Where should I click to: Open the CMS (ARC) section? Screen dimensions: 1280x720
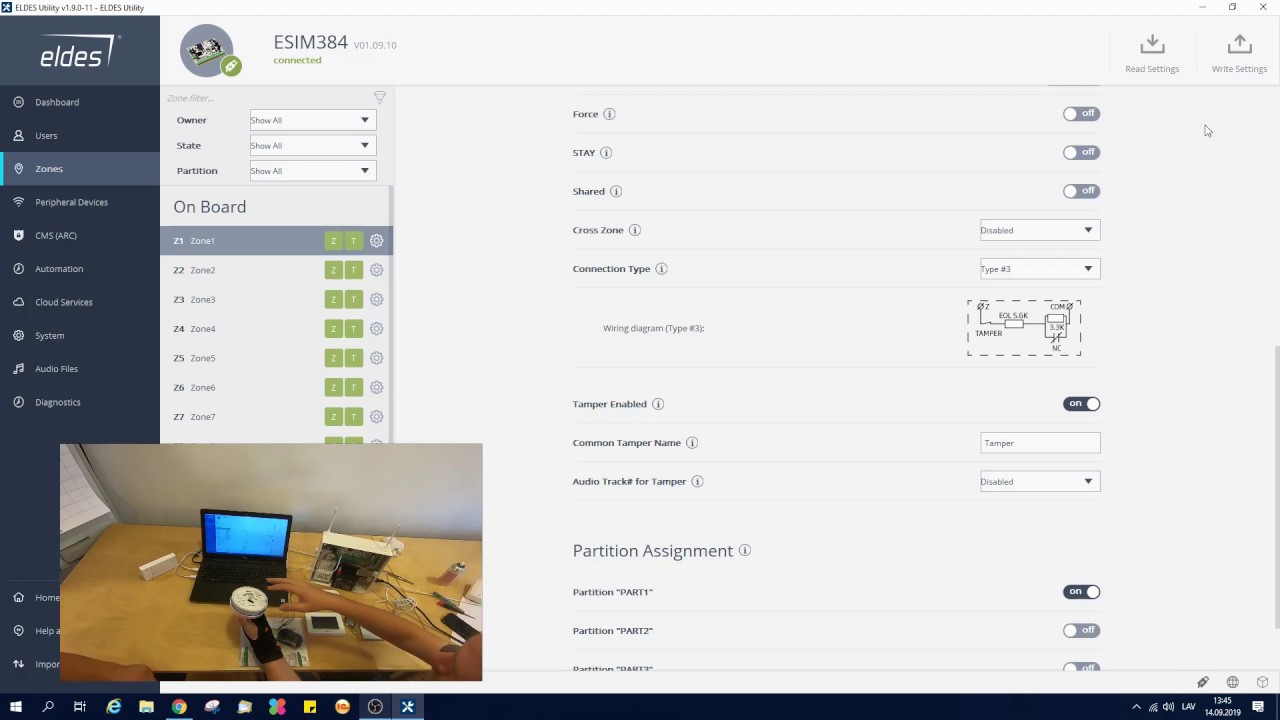[x=80, y=235]
